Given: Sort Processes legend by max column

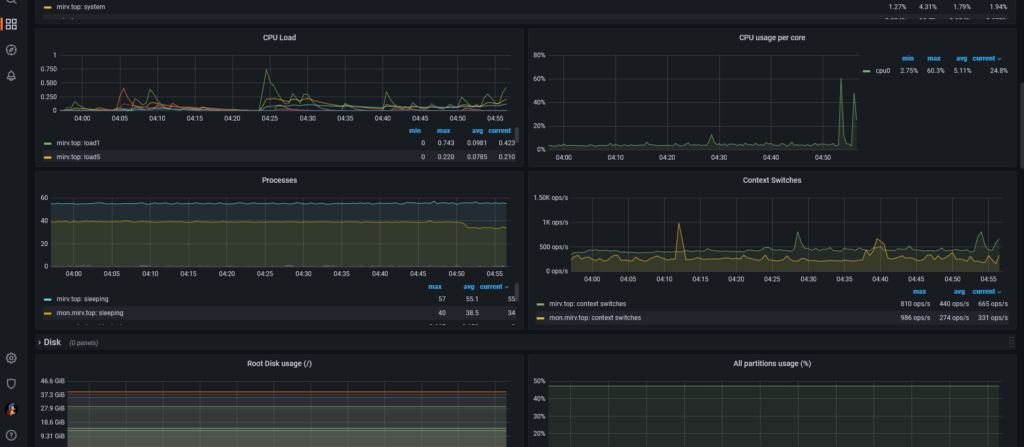Looking at the screenshot, I should (x=435, y=287).
